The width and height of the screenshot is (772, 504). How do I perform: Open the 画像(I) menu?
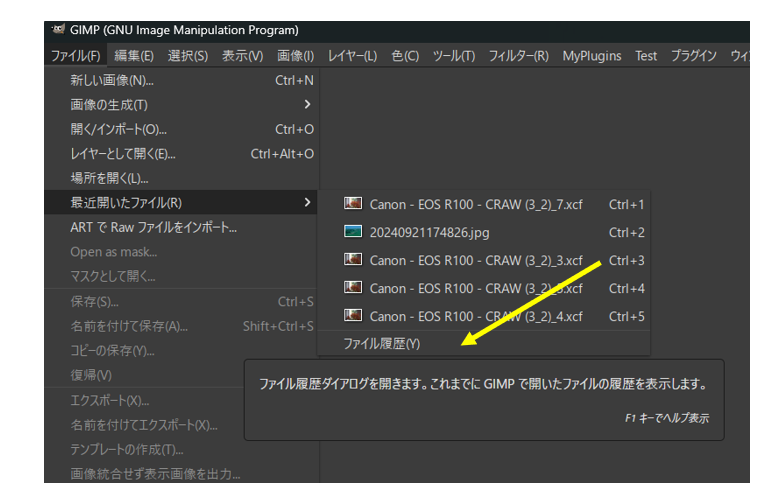(x=295, y=56)
